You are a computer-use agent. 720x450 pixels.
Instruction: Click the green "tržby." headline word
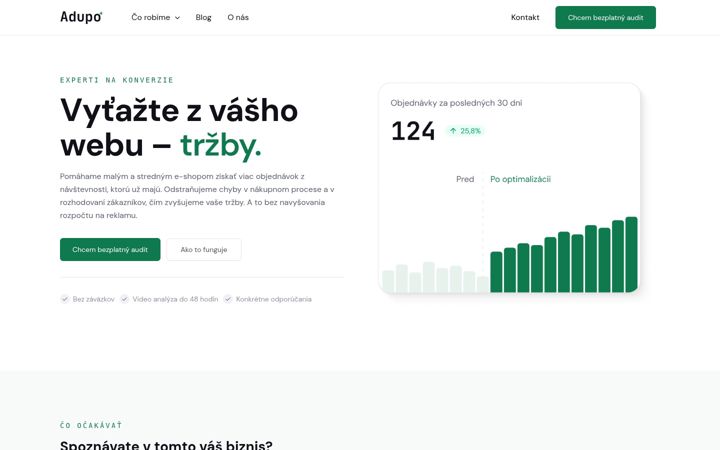[221, 146]
